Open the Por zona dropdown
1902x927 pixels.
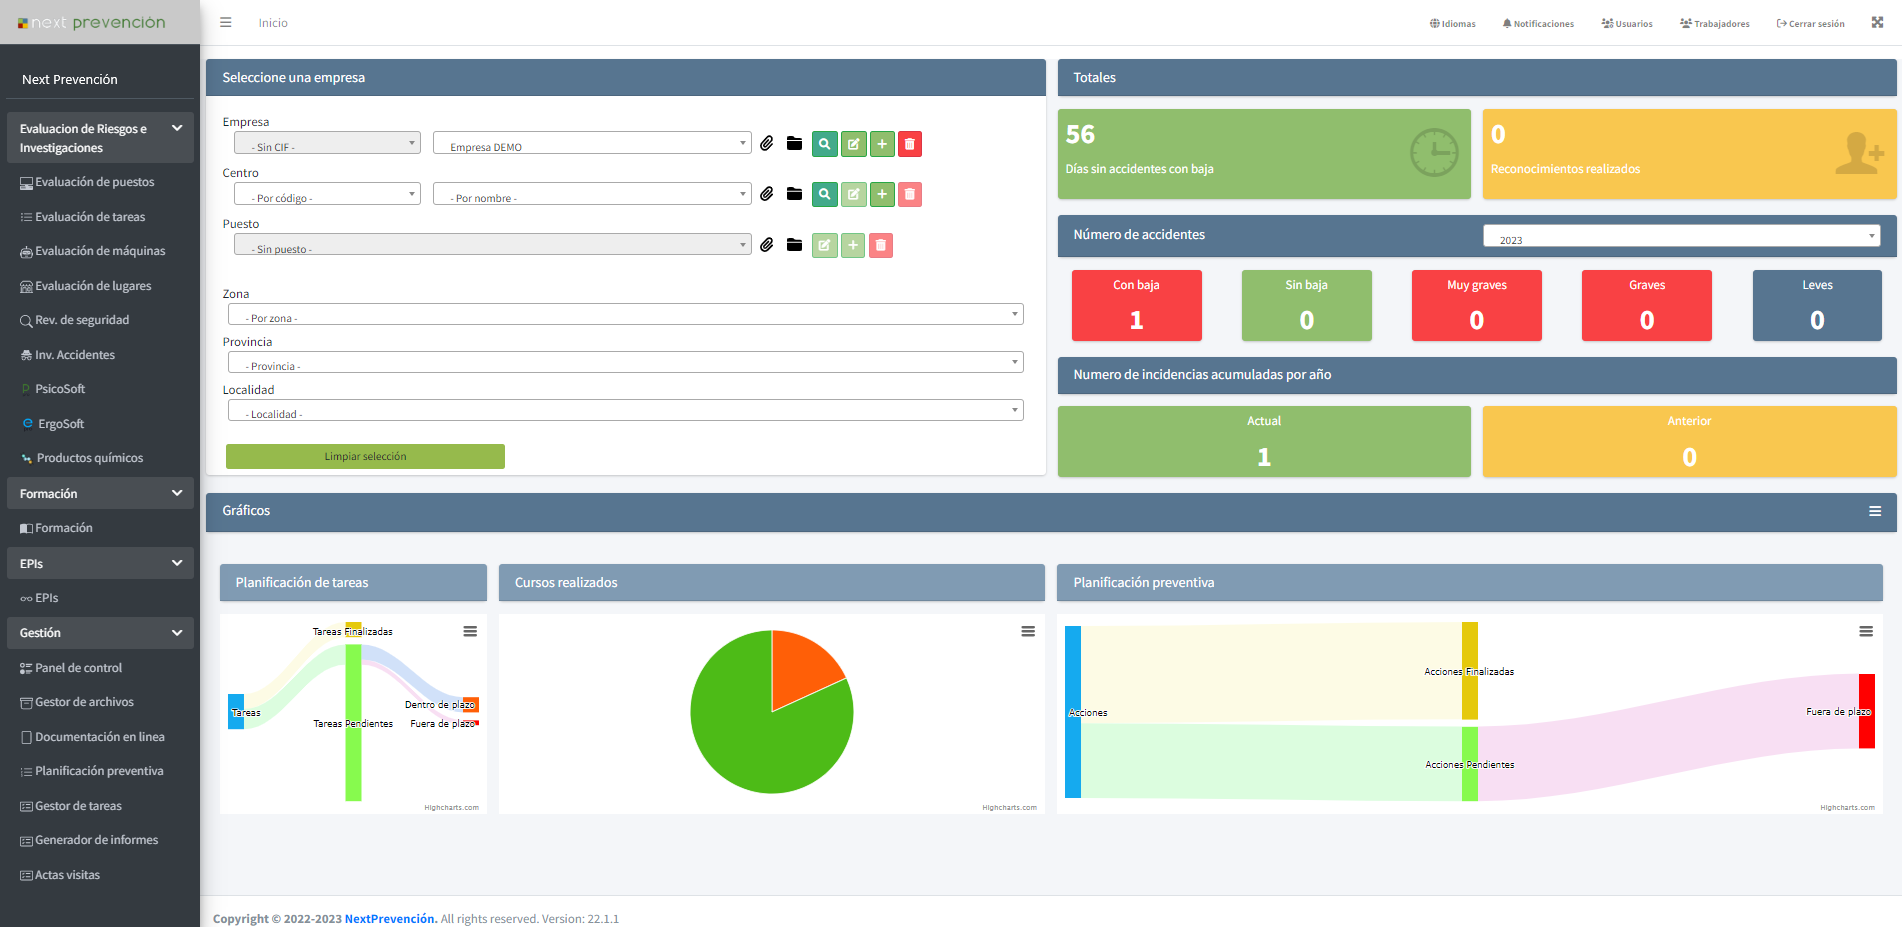click(626, 314)
